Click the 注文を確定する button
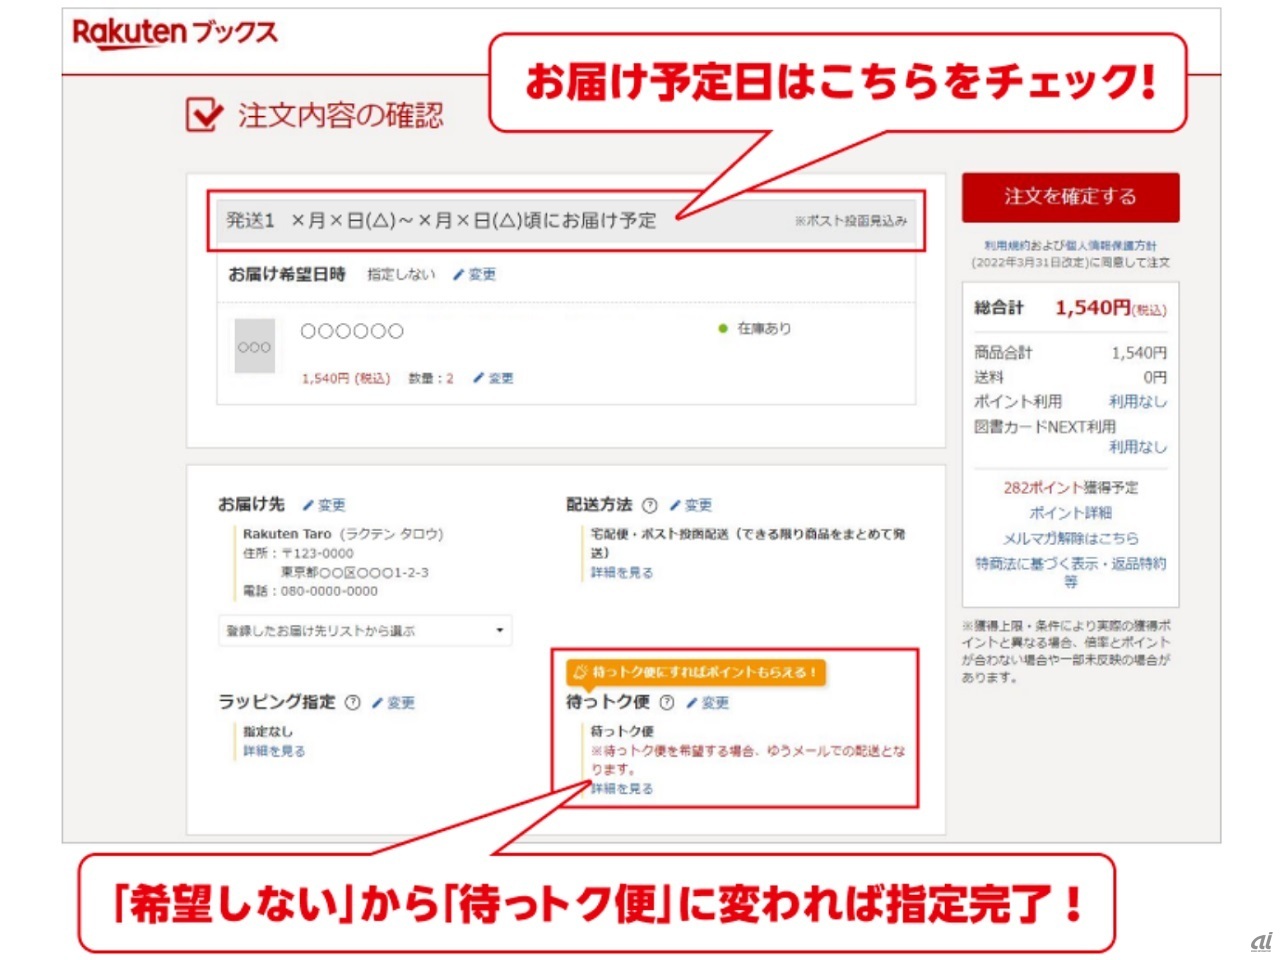 tap(1070, 197)
